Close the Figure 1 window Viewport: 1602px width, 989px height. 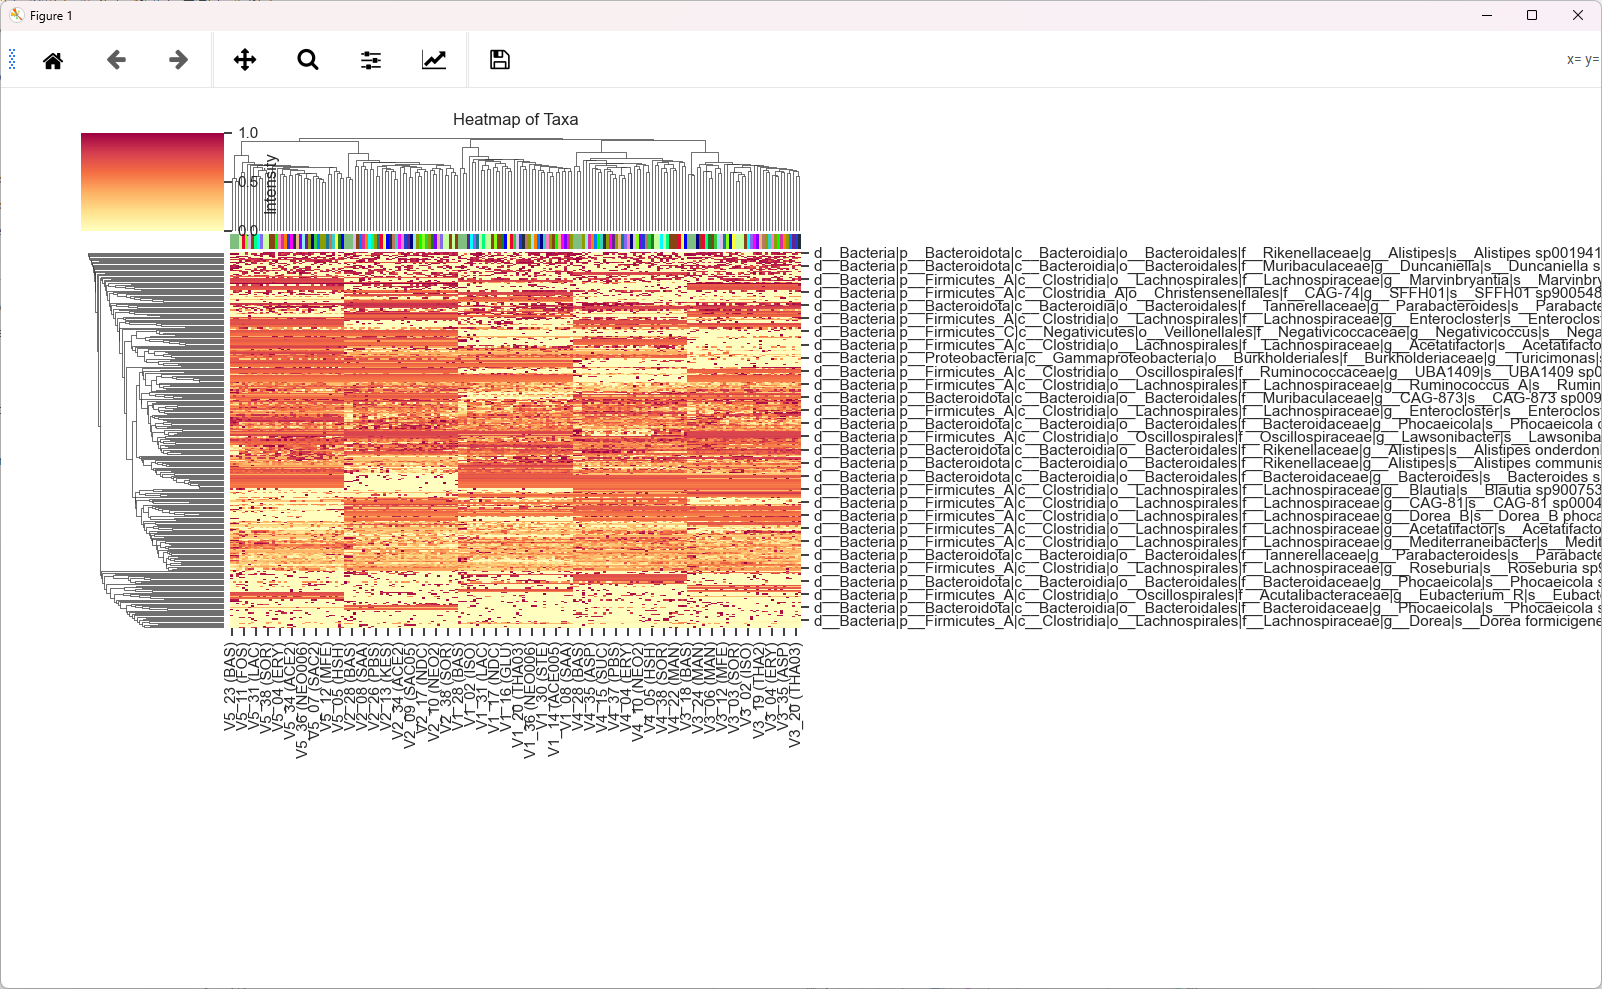[x=1578, y=15]
